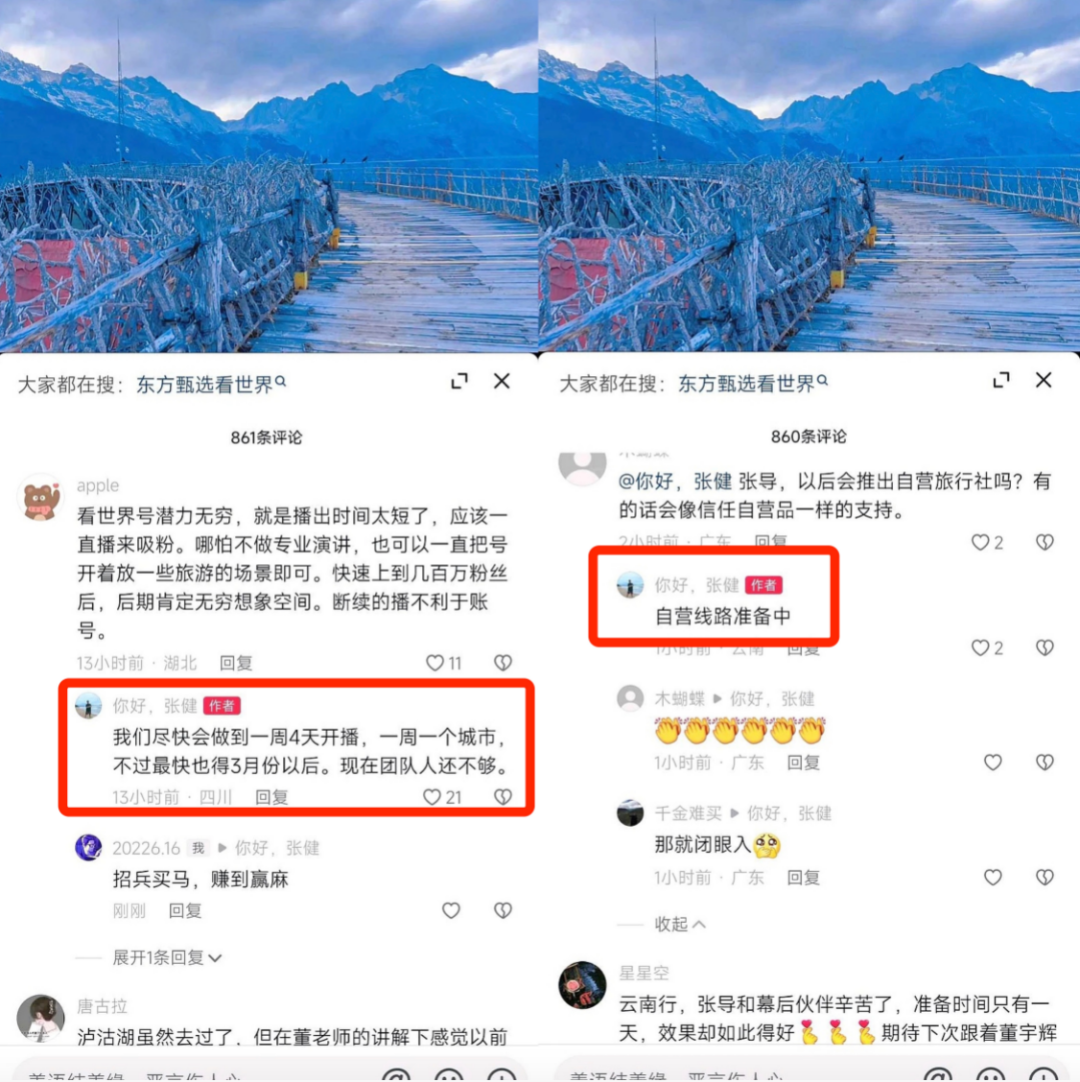1080x1082 pixels.
Task: Dislike 千金难买's 那就闭眼入 reply
Action: pos(1045,877)
